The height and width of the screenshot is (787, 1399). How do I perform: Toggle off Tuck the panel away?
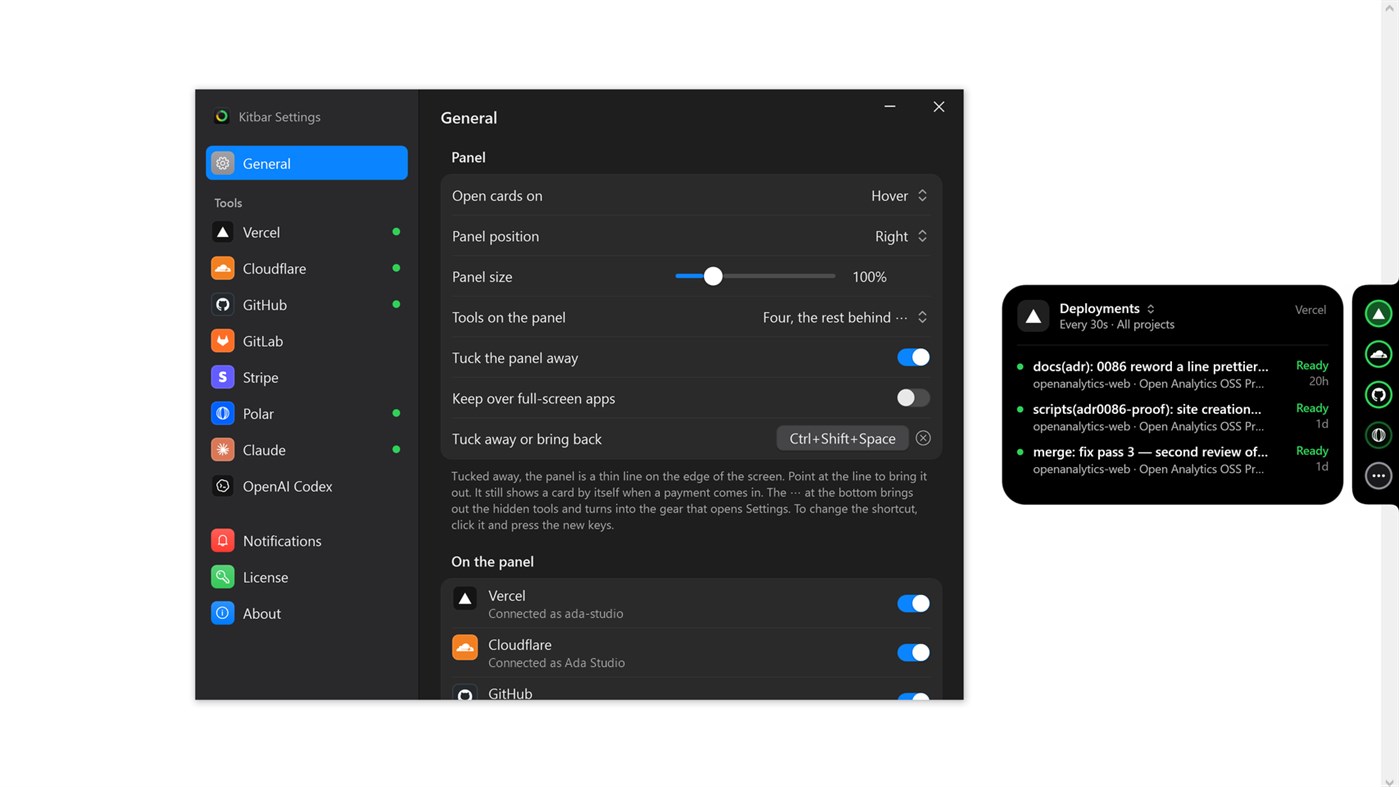tap(913, 358)
